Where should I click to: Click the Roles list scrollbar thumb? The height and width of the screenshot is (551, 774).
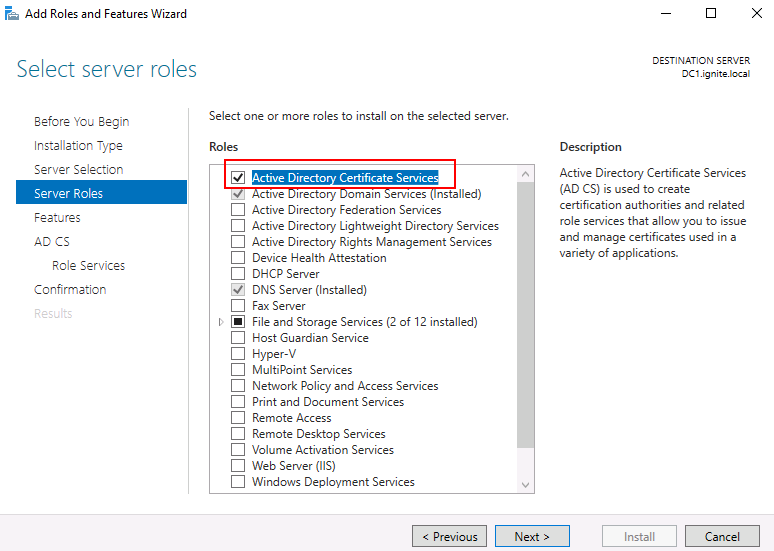[x=525, y=315]
